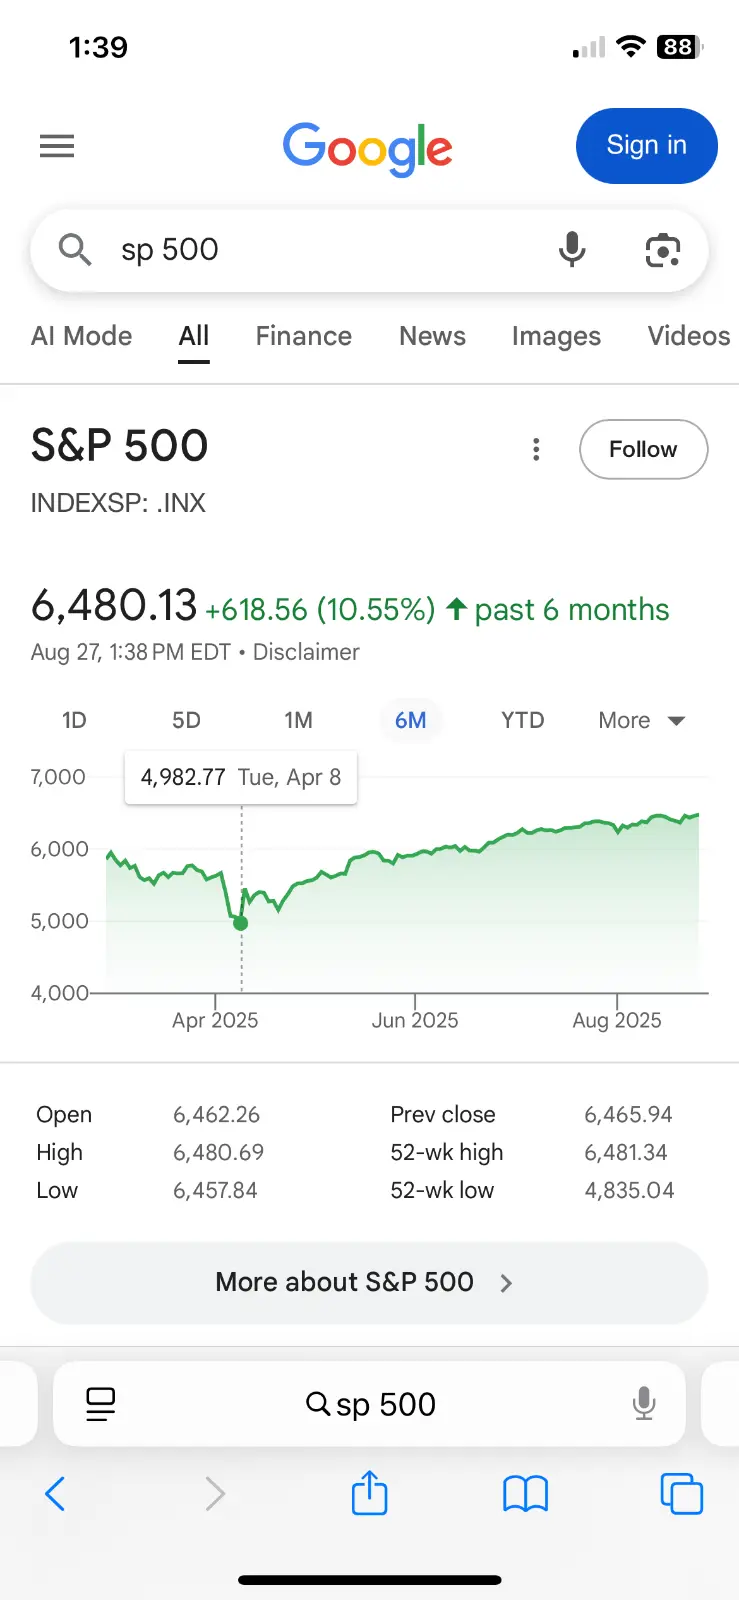
Task: Open Google Lens camera search
Action: [662, 250]
